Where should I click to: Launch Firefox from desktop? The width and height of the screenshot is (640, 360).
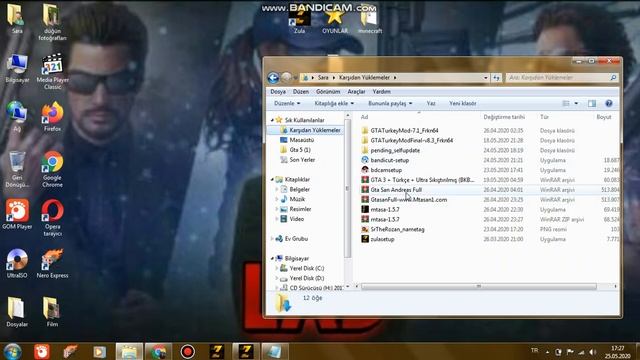coord(52,116)
